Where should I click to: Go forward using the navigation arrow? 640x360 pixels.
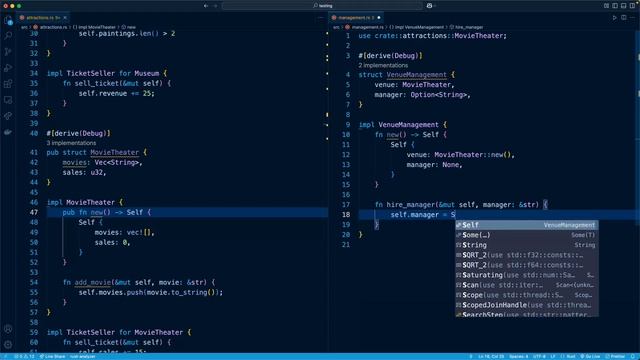click(216, 6)
